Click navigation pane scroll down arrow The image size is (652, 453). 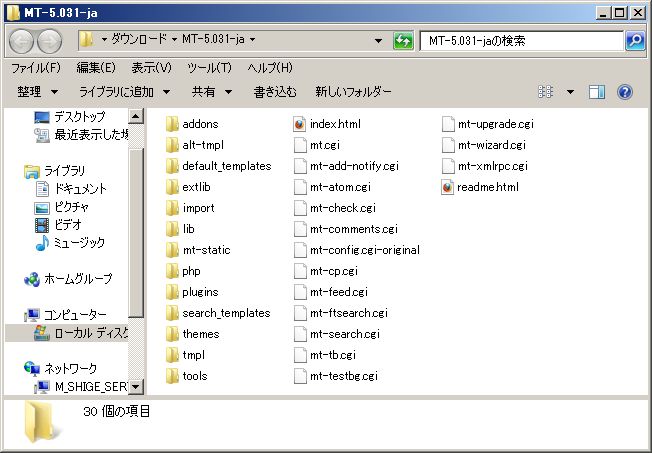(136, 387)
